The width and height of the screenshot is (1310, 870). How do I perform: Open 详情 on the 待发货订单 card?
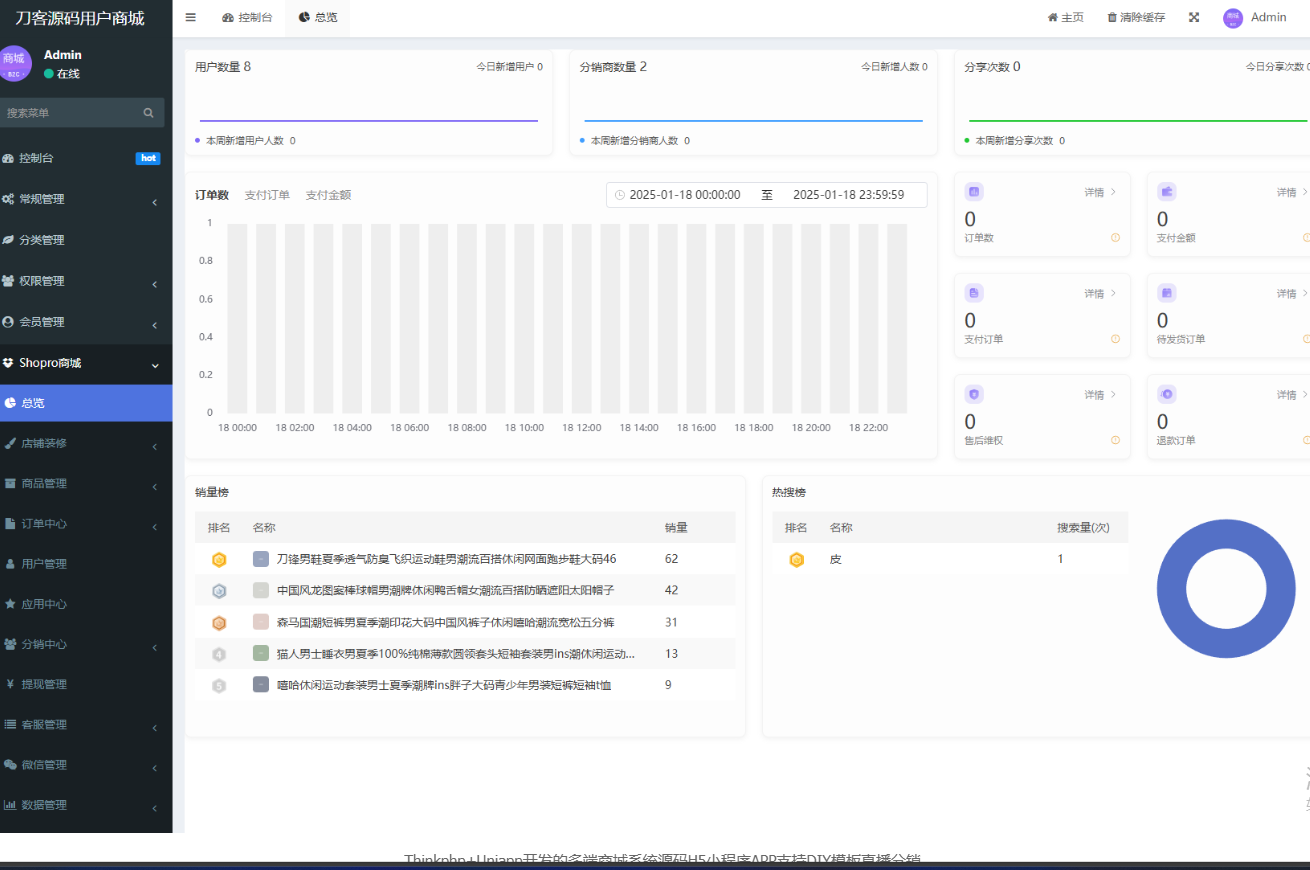click(1292, 293)
